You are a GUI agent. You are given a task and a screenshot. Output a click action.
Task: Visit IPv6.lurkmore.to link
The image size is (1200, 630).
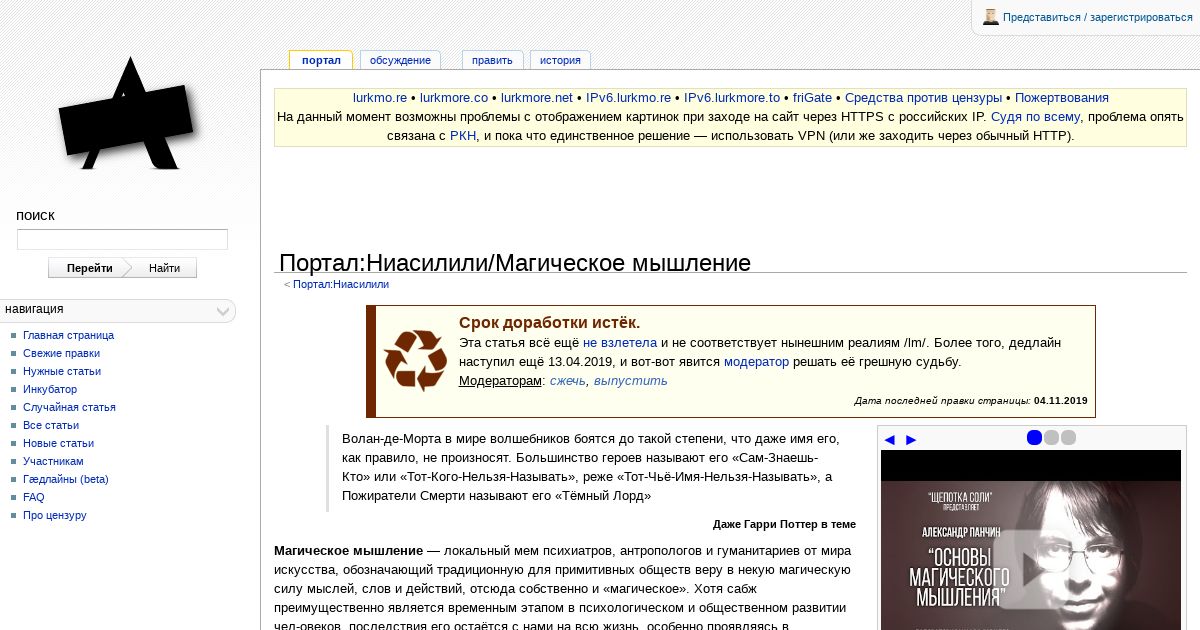point(732,98)
